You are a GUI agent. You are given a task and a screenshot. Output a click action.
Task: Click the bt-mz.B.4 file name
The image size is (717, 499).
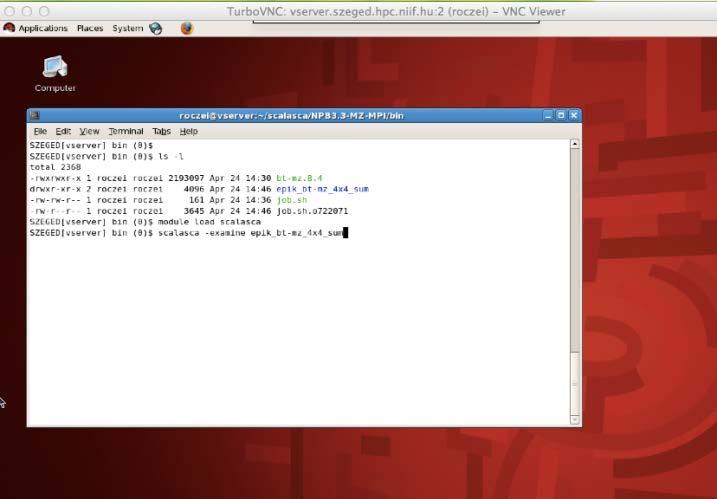[299, 178]
